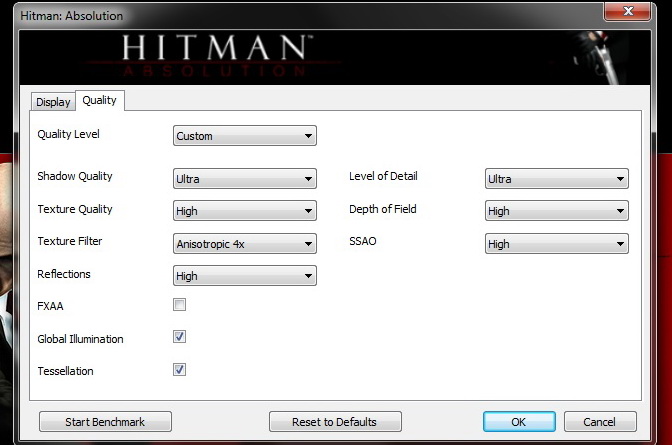Open the Shadow Quality dropdown
Image resolution: width=672 pixels, height=445 pixels.
pyautogui.click(x=245, y=179)
